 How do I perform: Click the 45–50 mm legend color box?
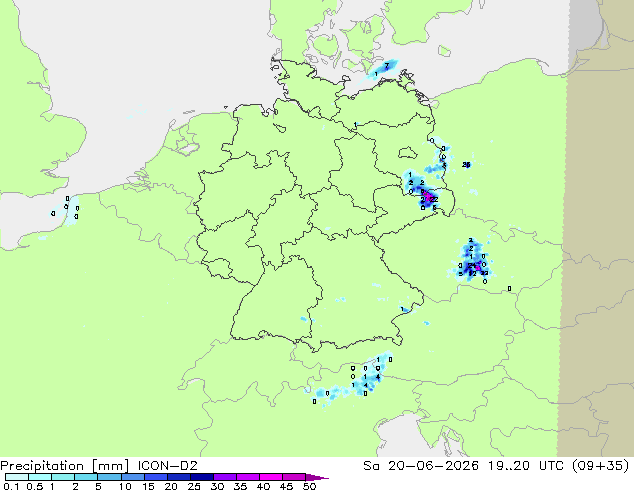pos(293,477)
